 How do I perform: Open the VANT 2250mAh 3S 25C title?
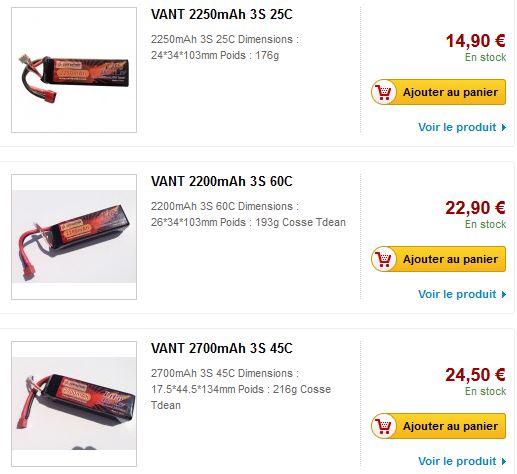pos(222,15)
